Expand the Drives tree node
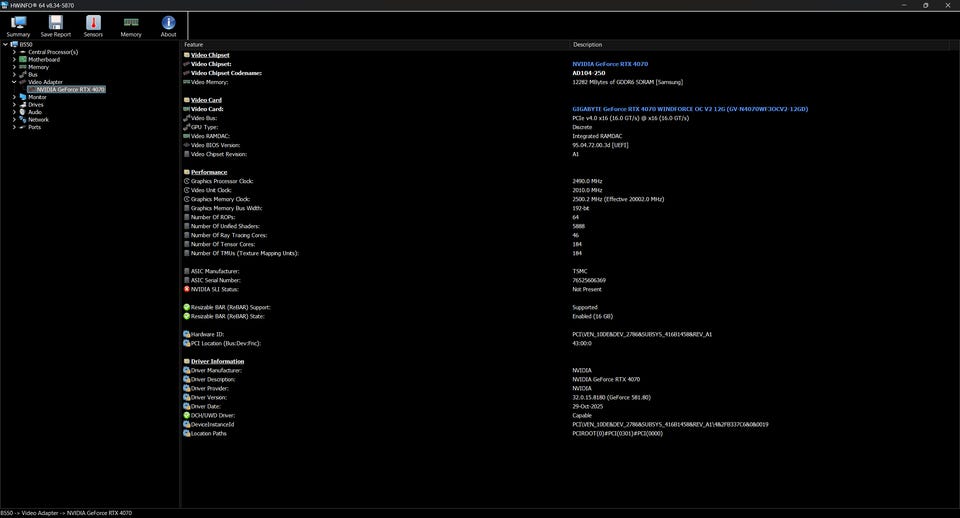960x518 pixels. [14, 104]
